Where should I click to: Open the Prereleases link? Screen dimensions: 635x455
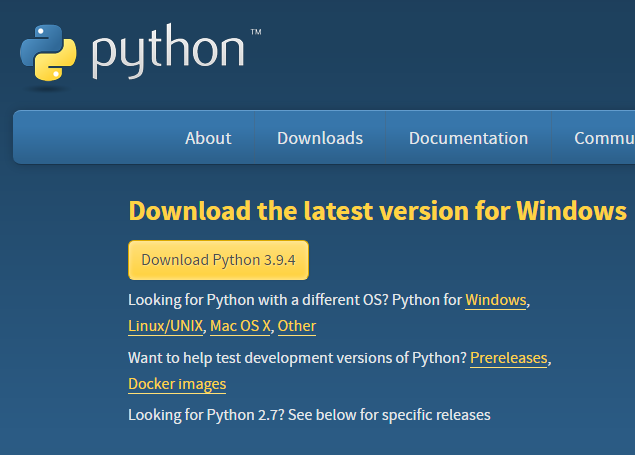coord(509,358)
